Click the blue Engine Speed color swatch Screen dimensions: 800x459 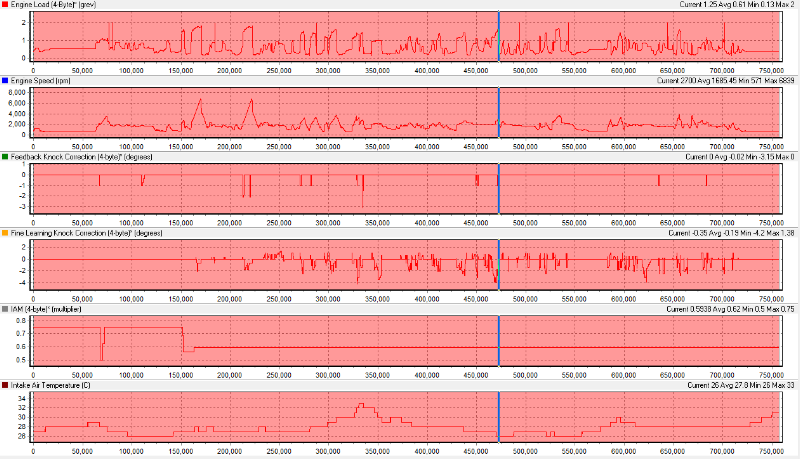click(x=5, y=81)
